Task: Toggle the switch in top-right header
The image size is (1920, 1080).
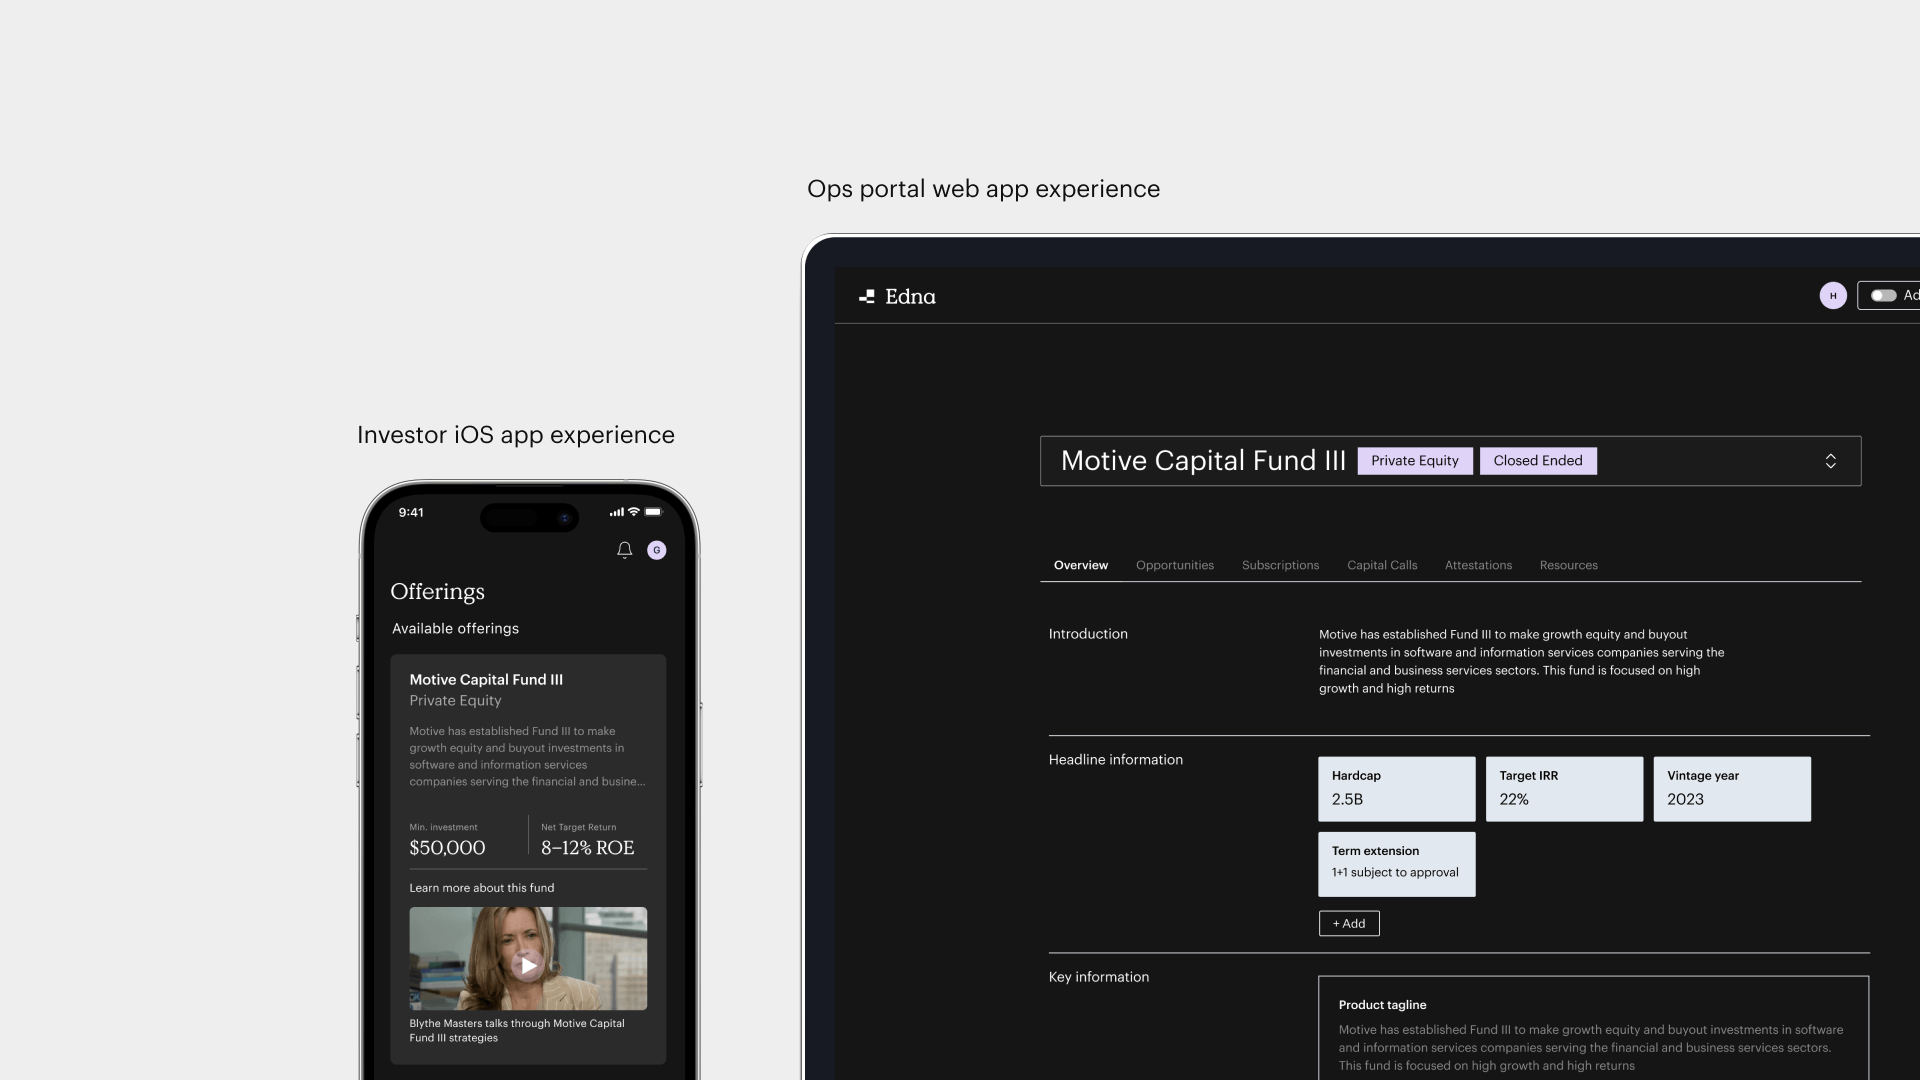Action: point(1884,296)
